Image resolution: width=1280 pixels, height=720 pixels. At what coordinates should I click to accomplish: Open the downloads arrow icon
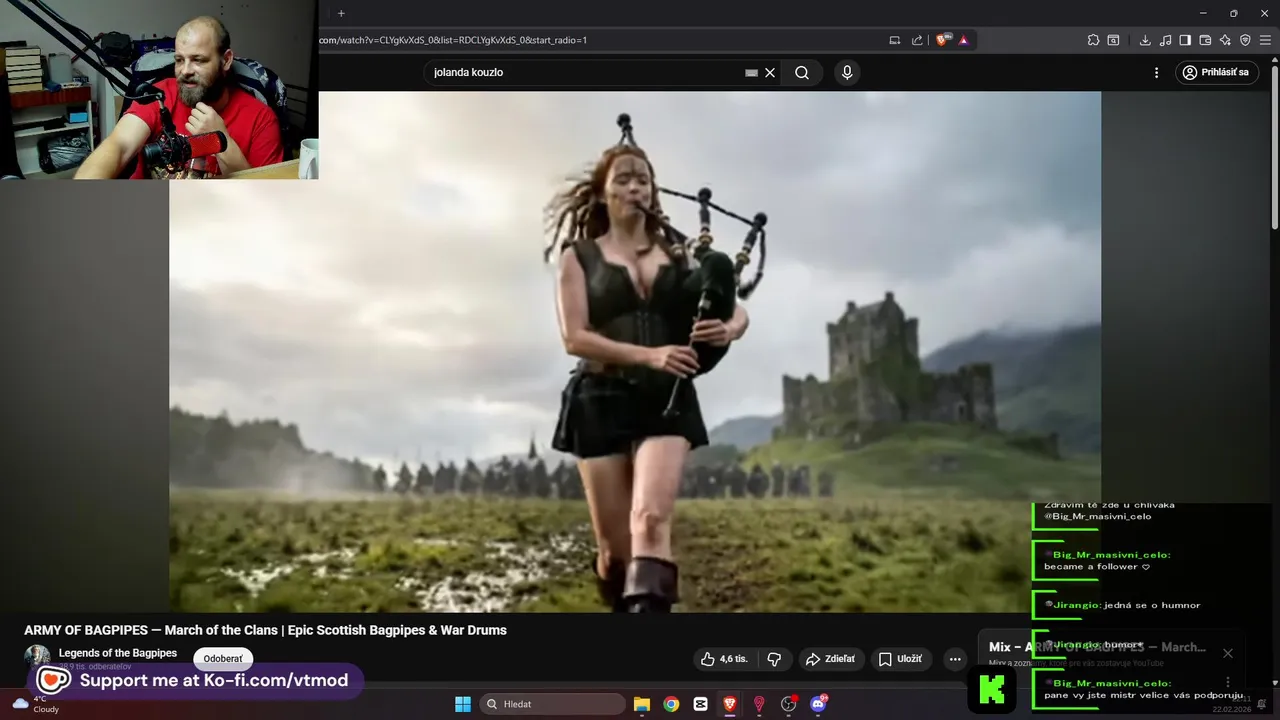tap(1145, 40)
